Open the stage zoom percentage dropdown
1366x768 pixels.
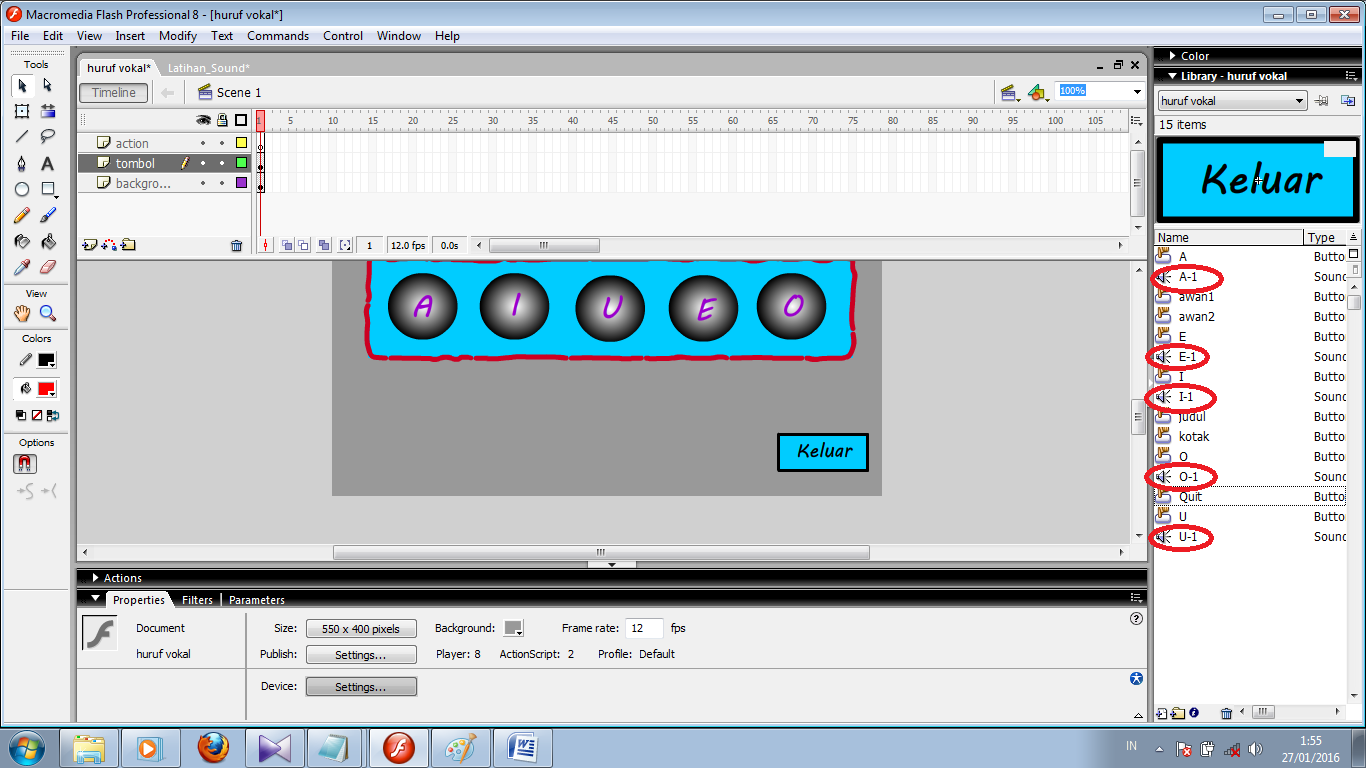(x=1137, y=92)
